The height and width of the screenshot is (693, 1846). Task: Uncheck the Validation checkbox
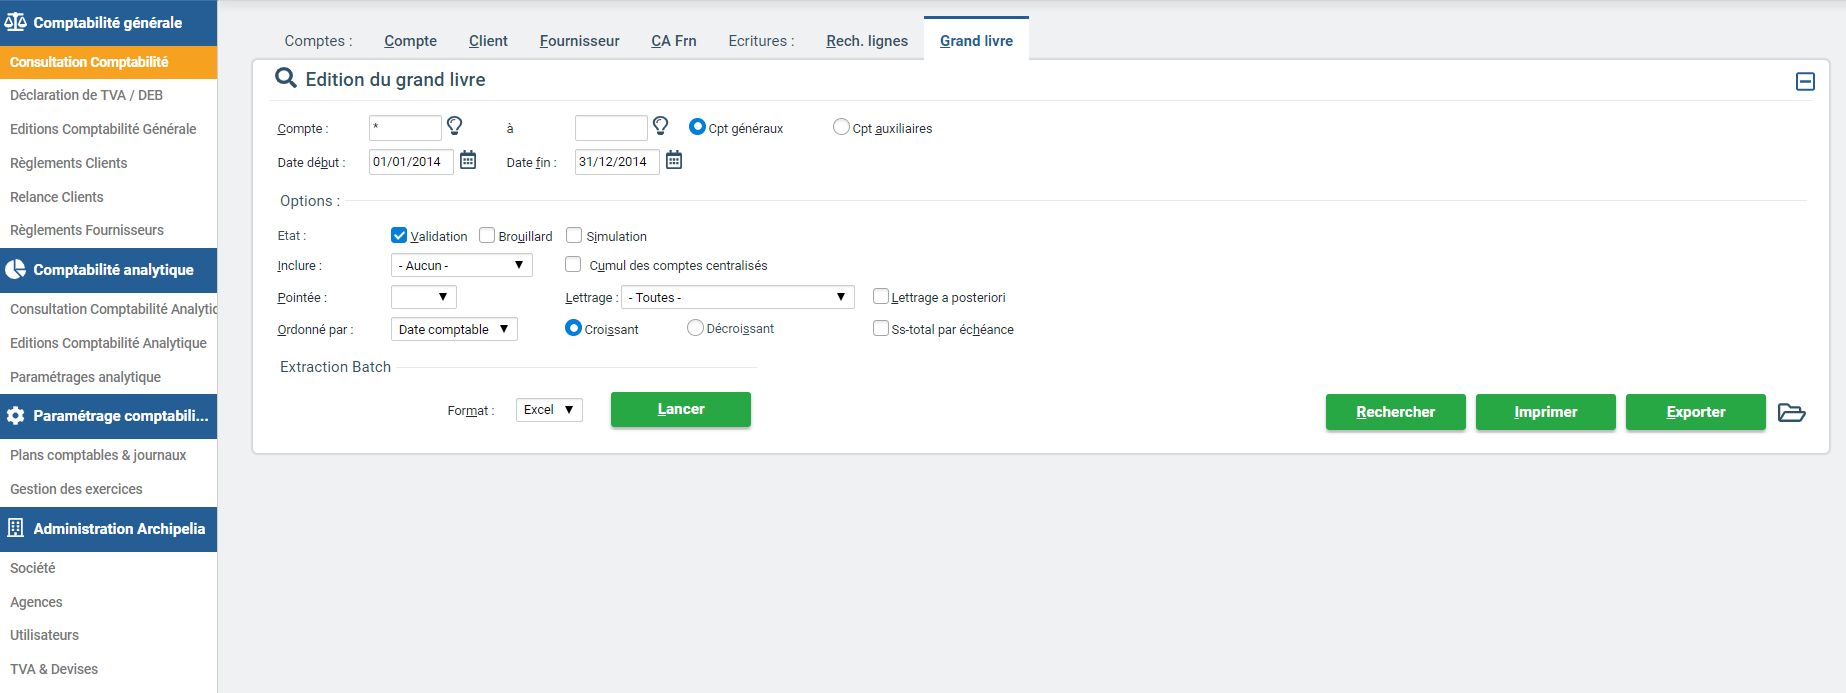click(x=399, y=235)
